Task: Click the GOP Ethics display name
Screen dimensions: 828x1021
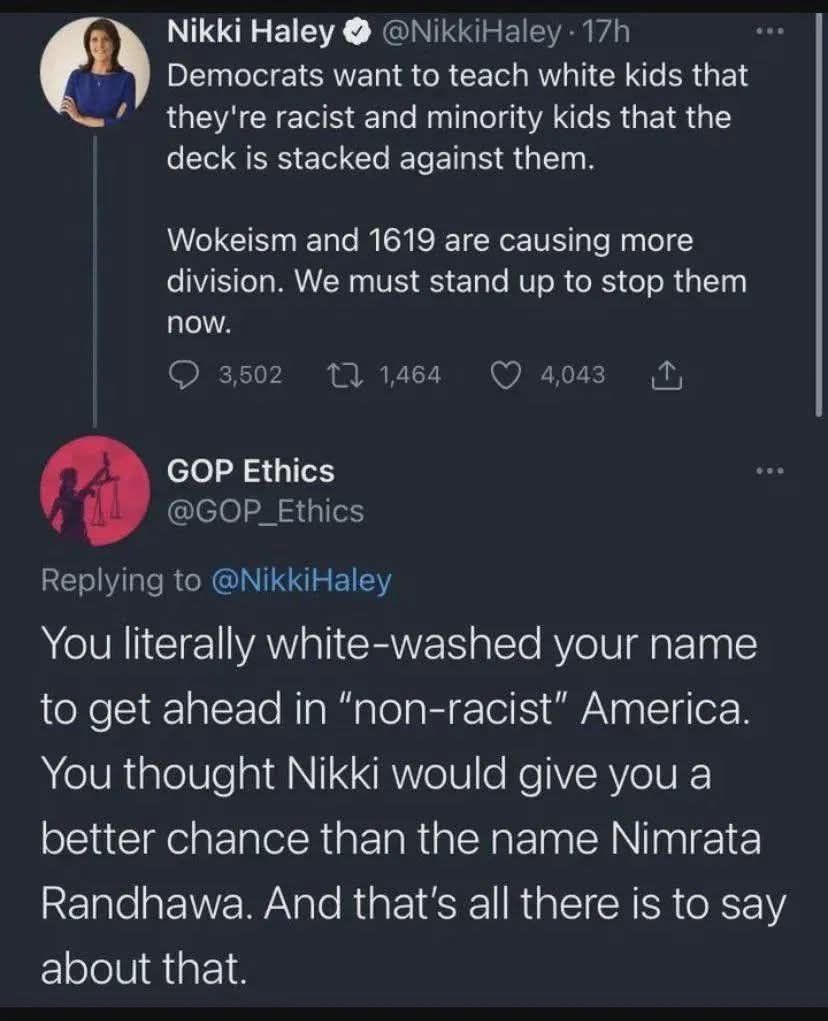Action: pyautogui.click(x=250, y=470)
